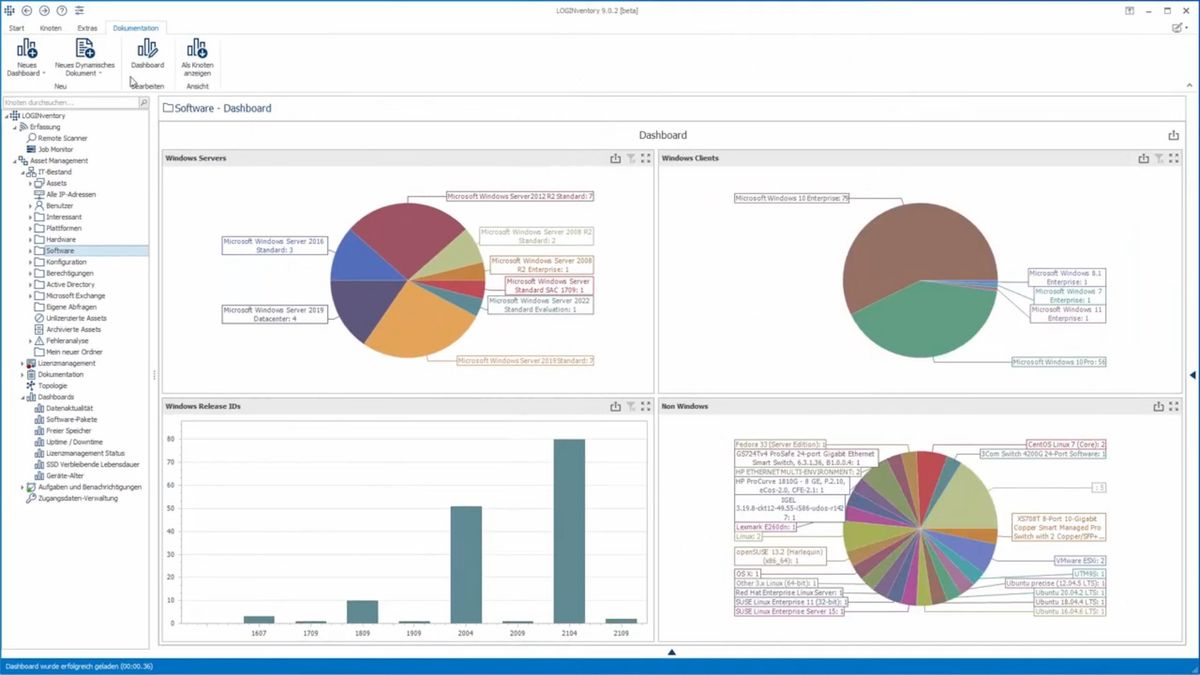Click the edit pencil icon at top right

pyautogui.click(x=1178, y=28)
